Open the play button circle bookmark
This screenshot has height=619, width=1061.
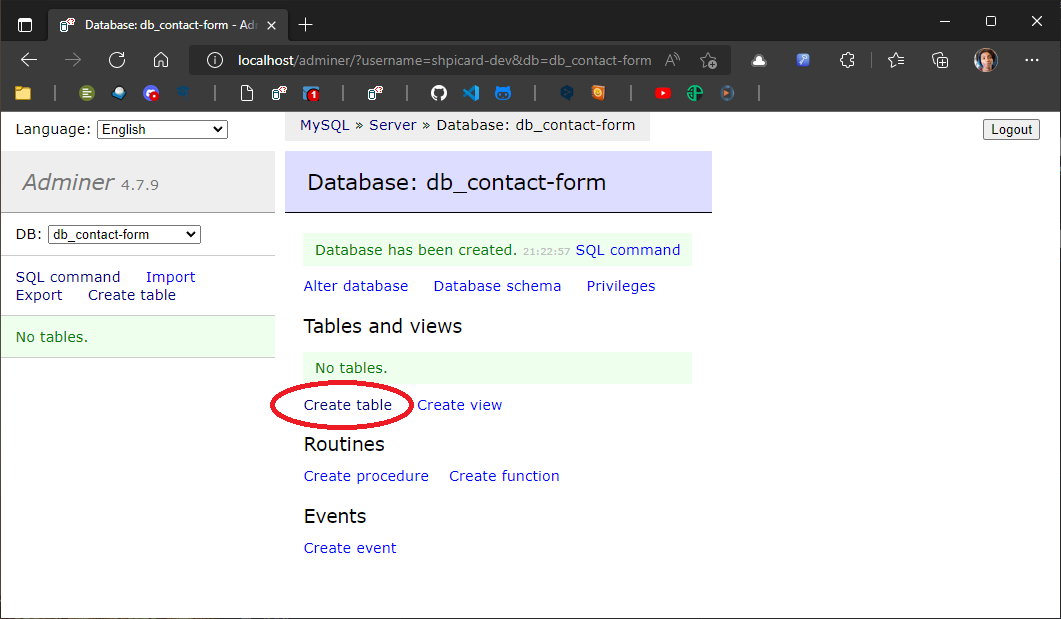(x=727, y=93)
